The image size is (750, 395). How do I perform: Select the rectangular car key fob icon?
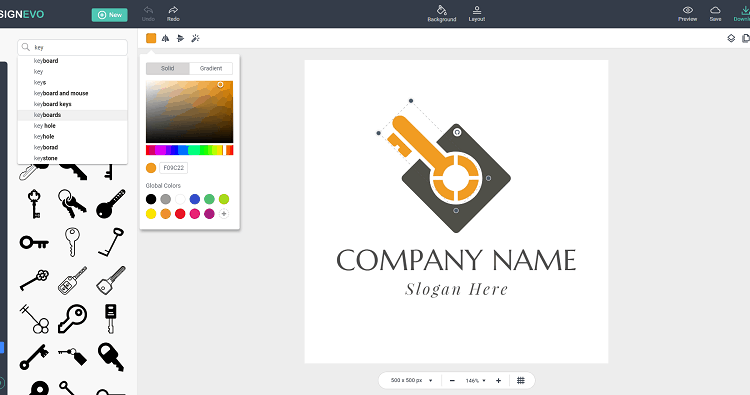tap(110, 319)
